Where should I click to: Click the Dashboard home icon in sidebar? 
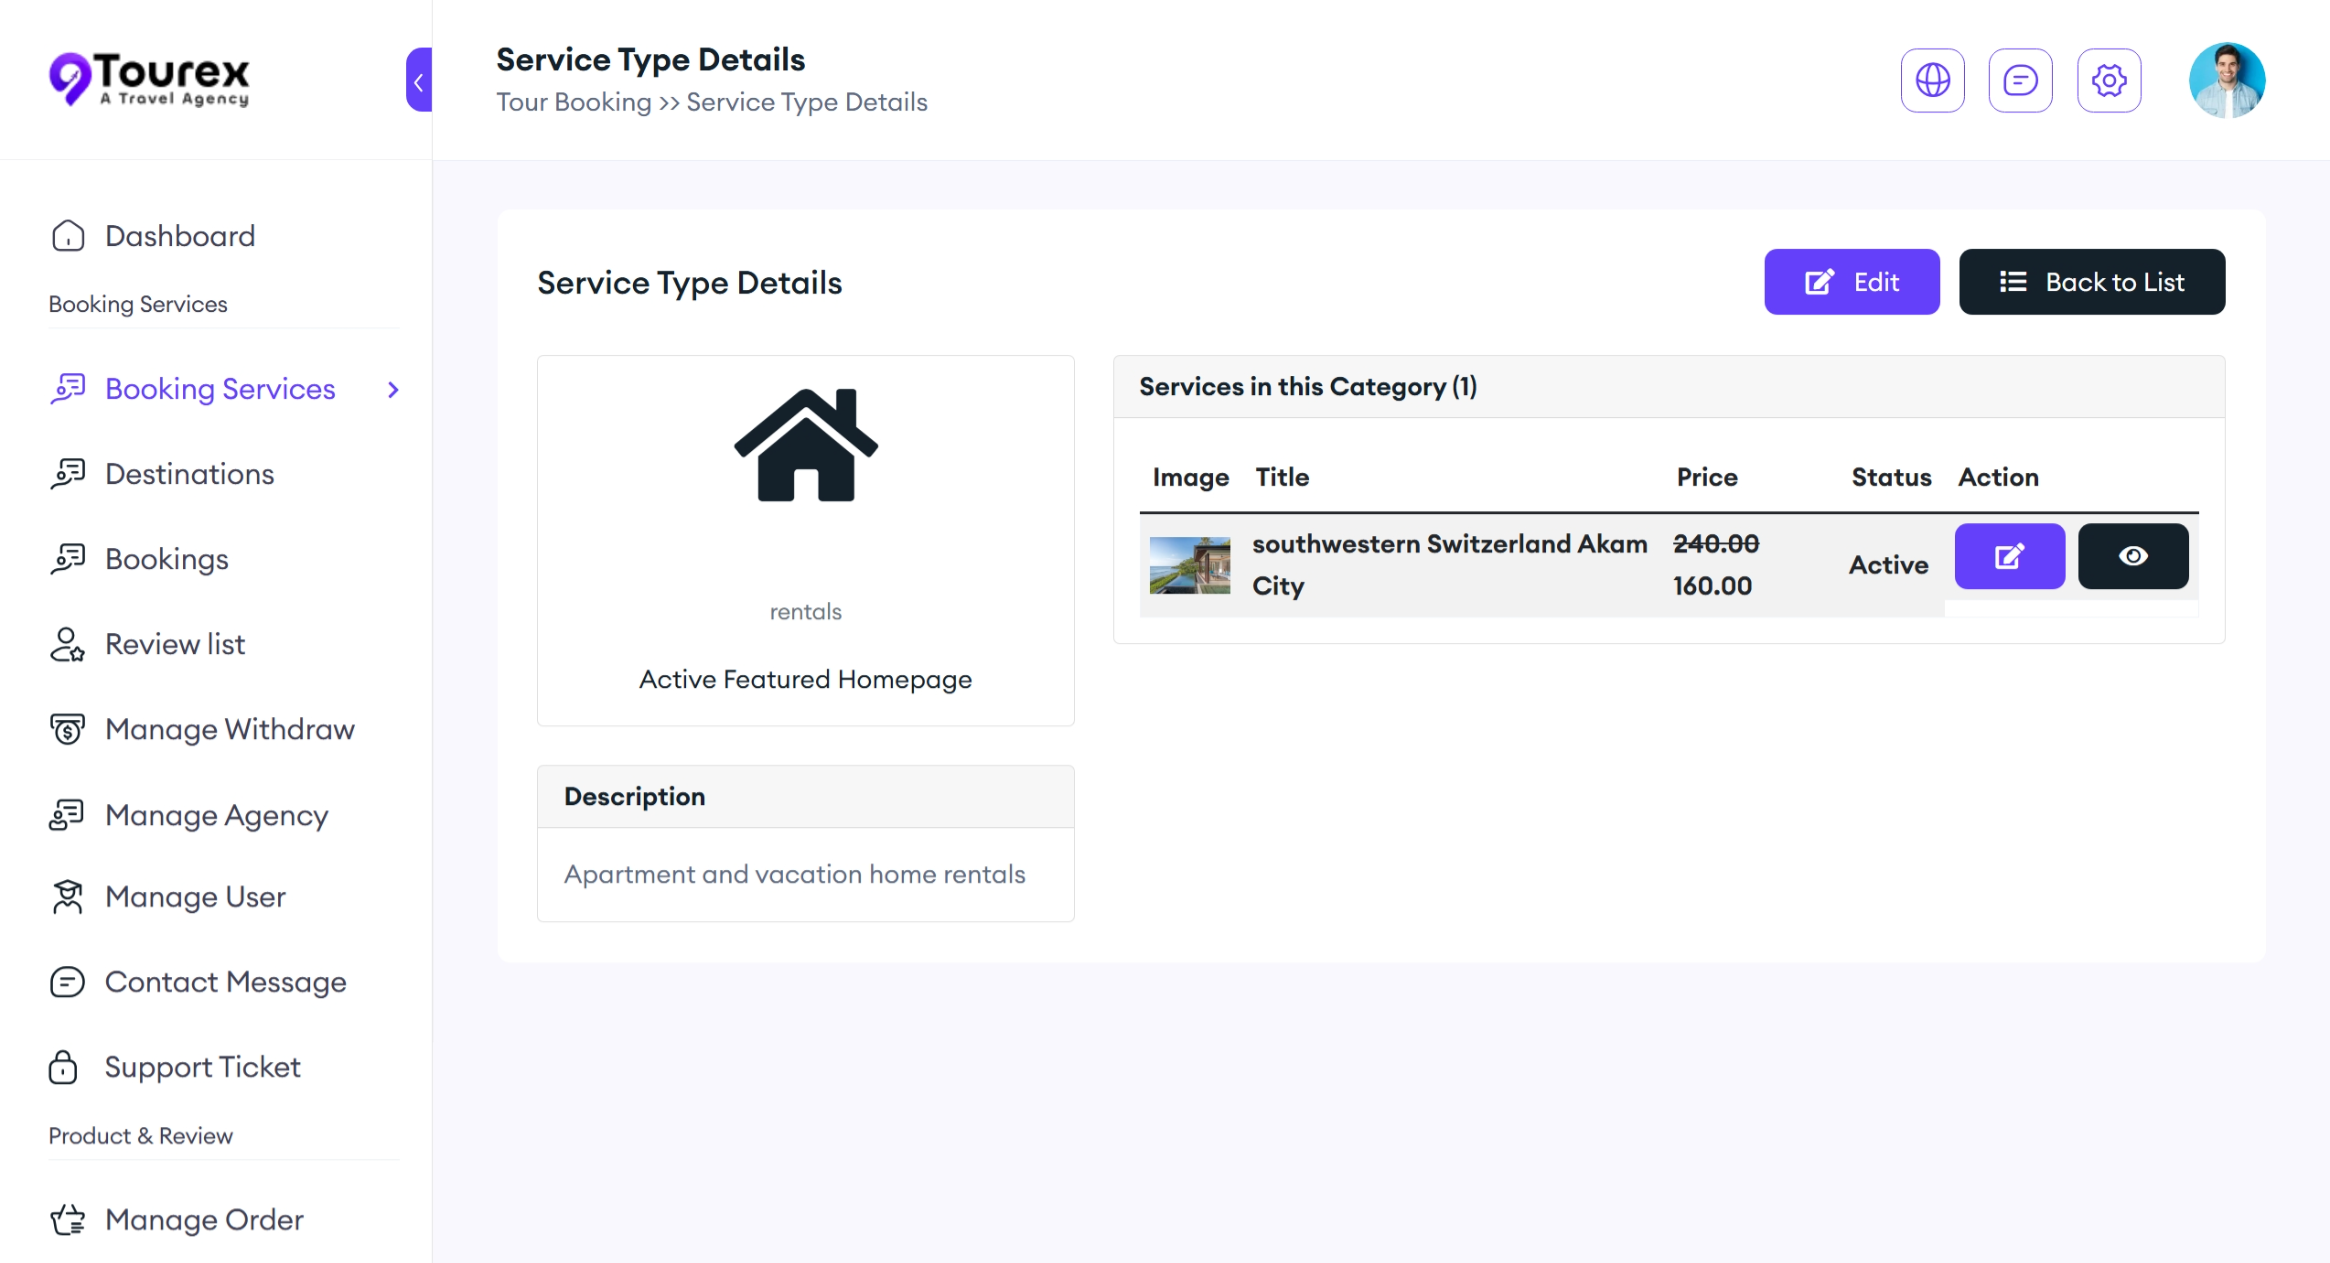(68, 236)
